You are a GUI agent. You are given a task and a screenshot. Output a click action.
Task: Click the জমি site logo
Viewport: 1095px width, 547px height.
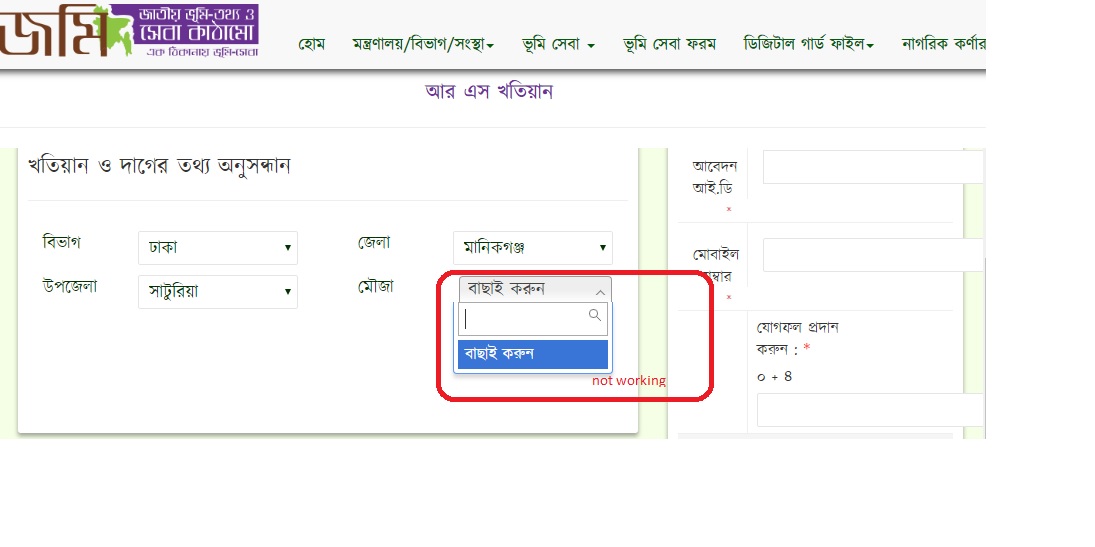point(129,31)
